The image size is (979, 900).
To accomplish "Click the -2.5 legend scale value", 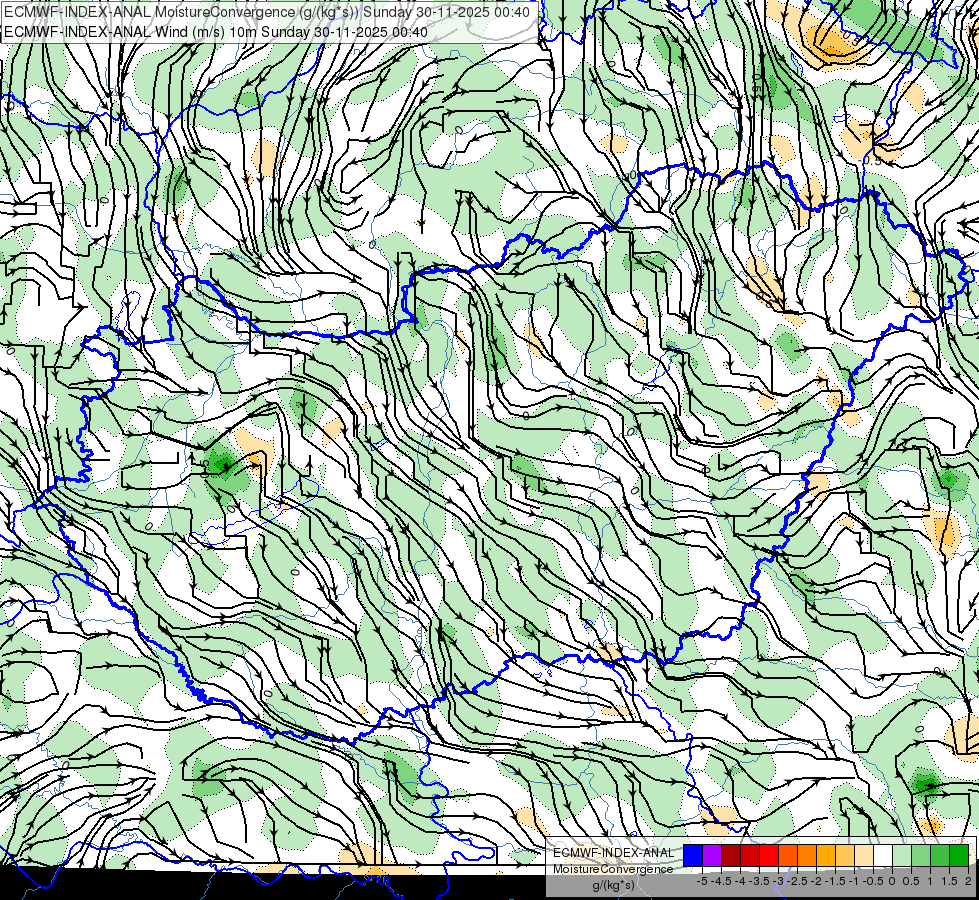I will pyautogui.click(x=797, y=881).
